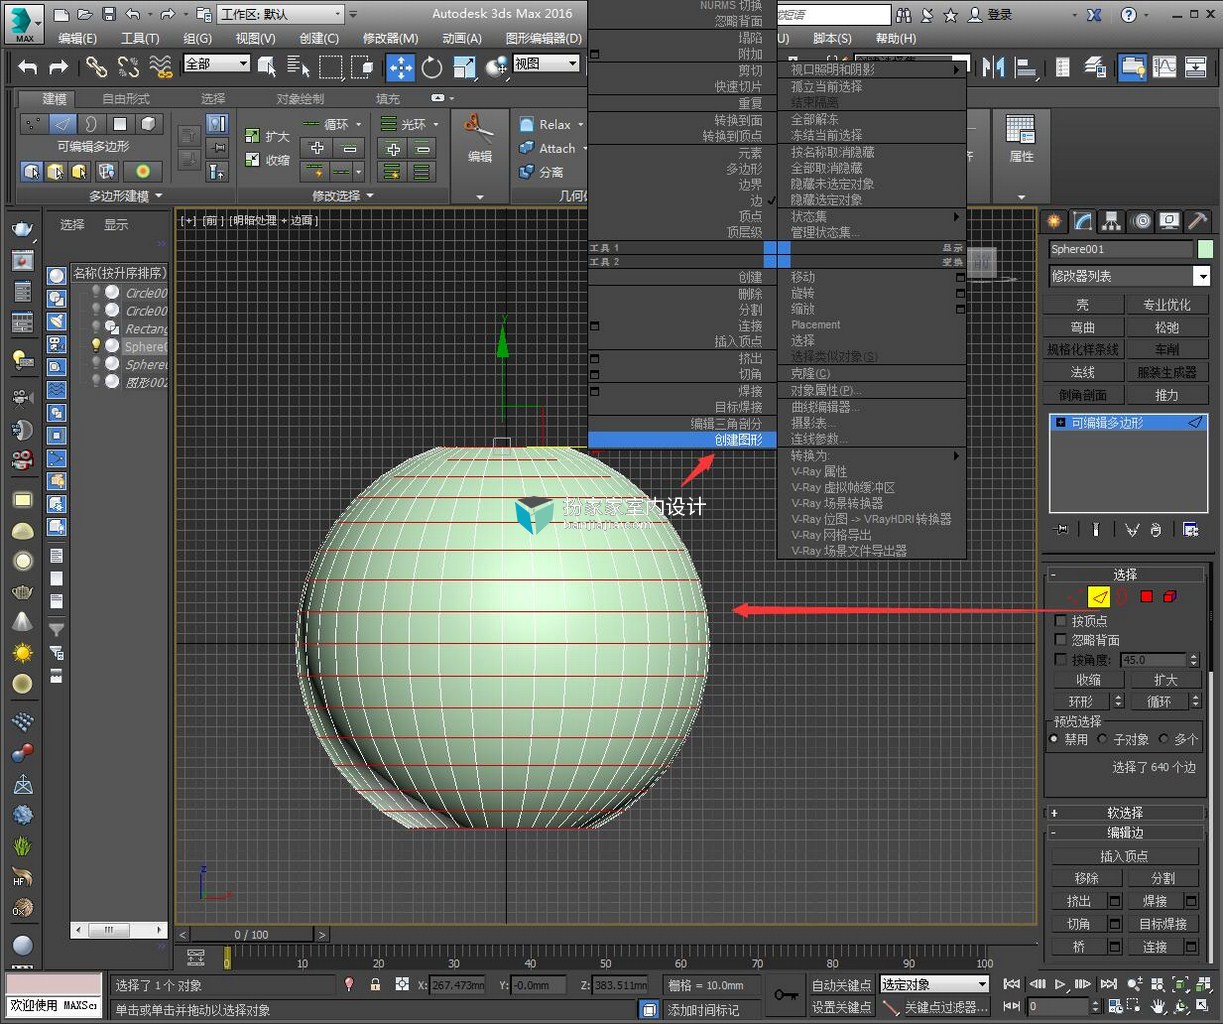This screenshot has width=1223, height=1024.
Task: Click the 移除 button
Action: [1086, 878]
